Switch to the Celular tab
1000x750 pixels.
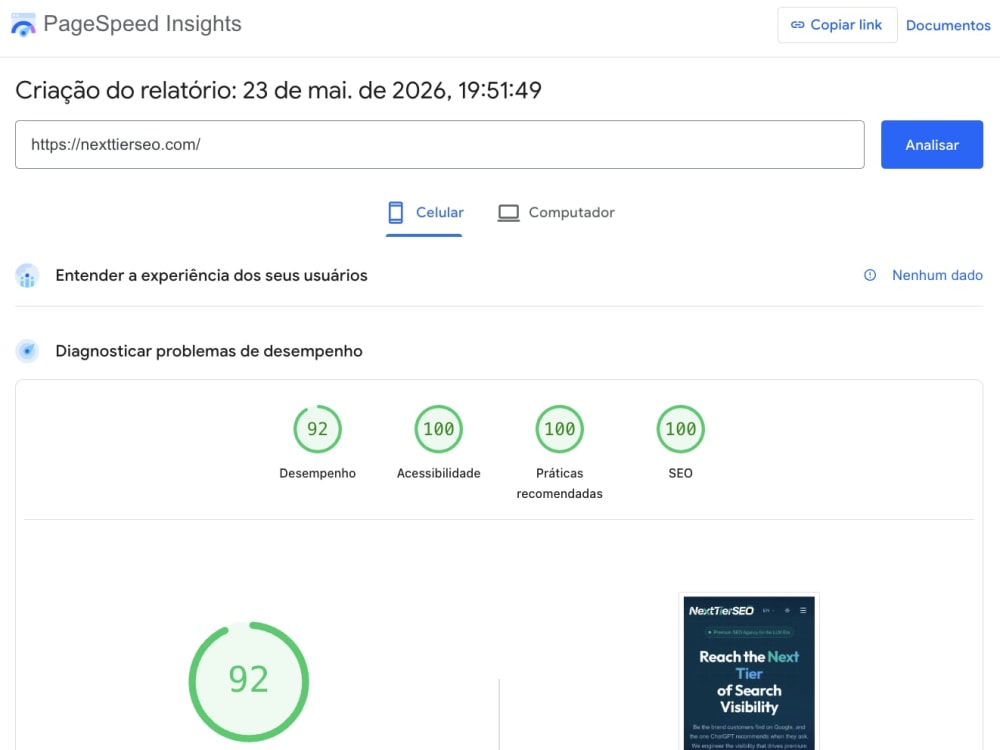coord(424,213)
